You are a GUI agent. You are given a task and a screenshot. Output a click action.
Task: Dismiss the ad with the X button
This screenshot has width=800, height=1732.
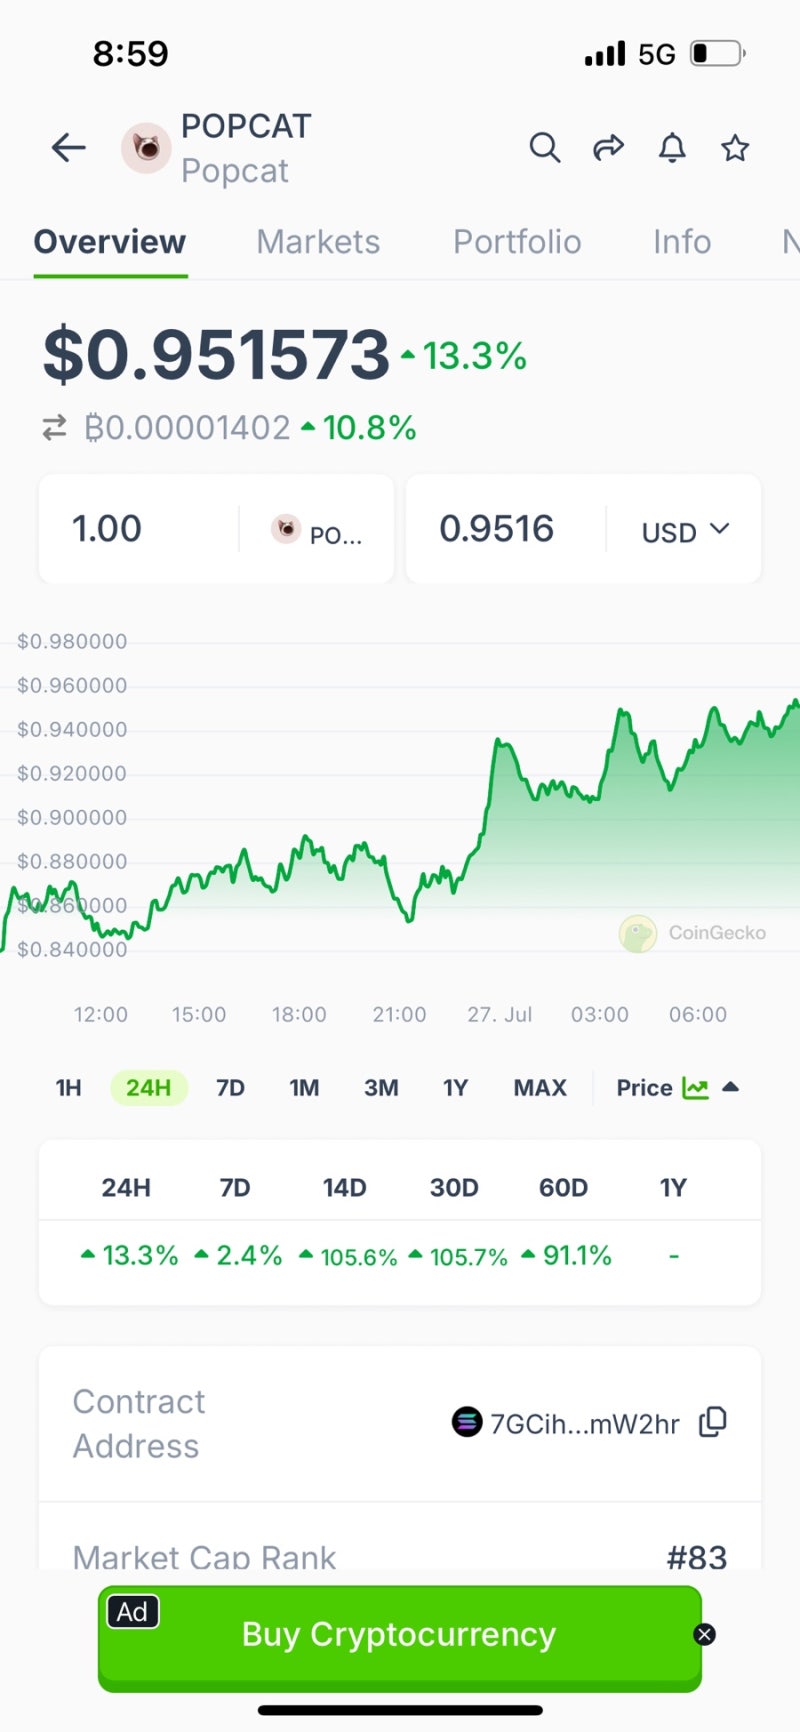pyautogui.click(x=704, y=1635)
